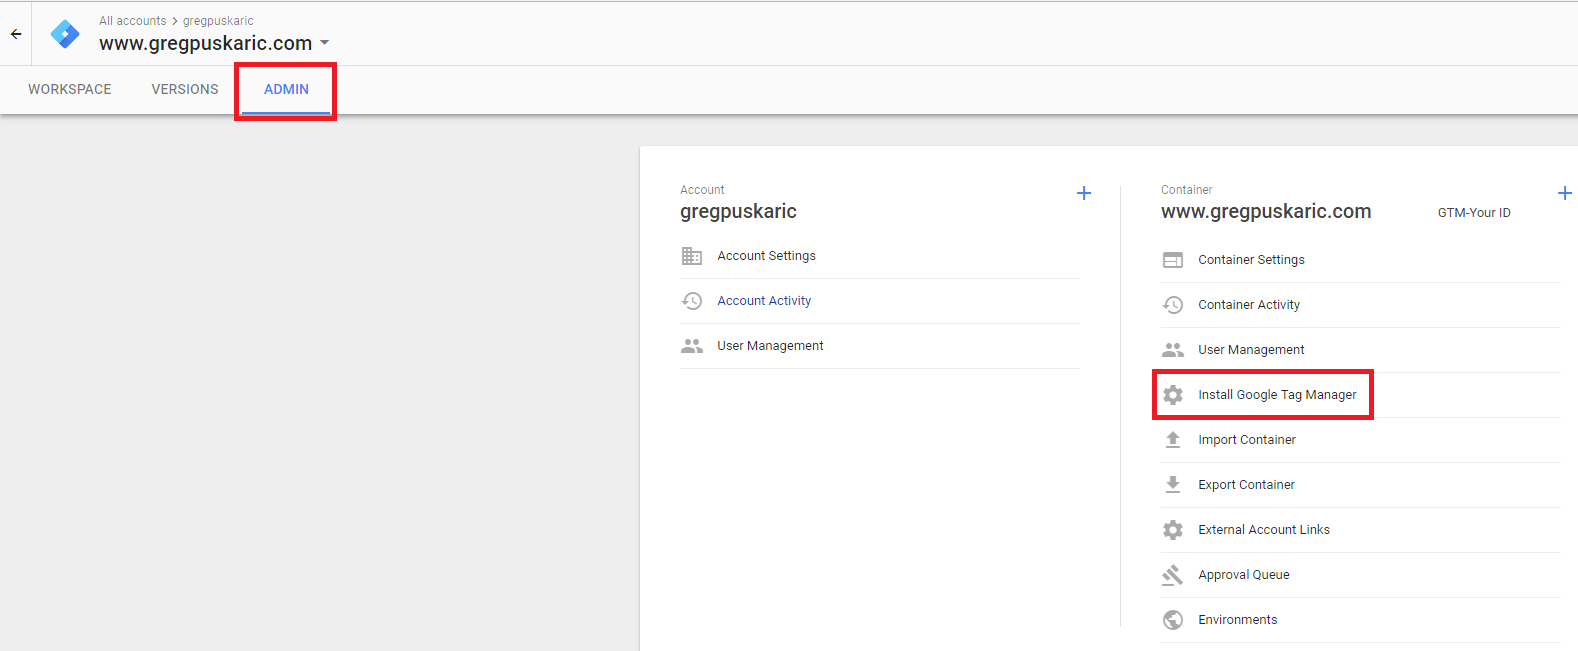Image resolution: width=1578 pixels, height=651 pixels.
Task: Click the Google Tag Manager logo
Action: coord(65,34)
